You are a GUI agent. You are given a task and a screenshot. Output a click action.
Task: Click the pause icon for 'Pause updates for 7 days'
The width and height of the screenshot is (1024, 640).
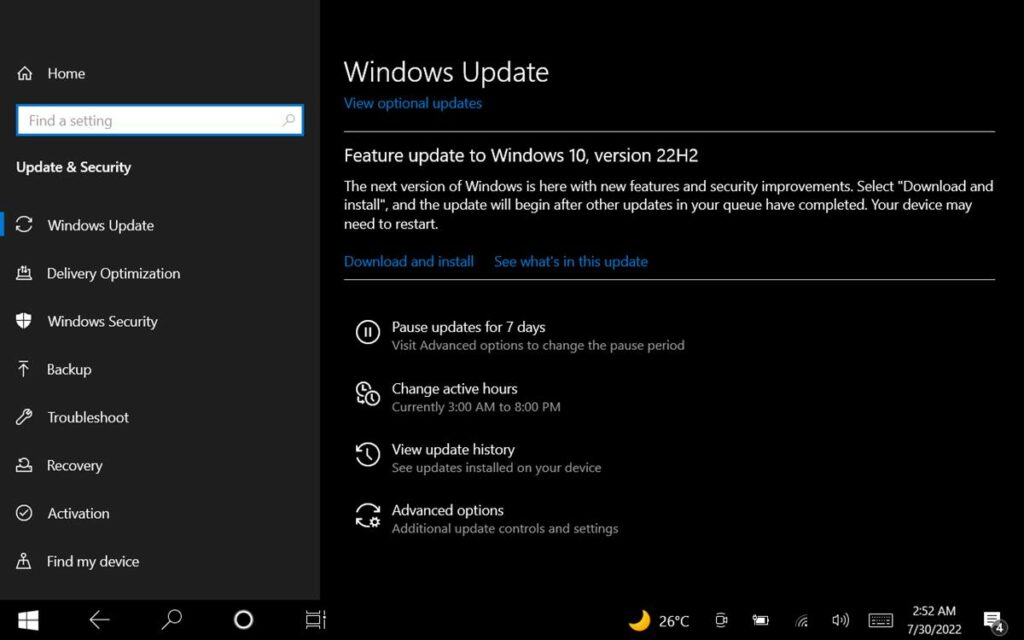tap(368, 332)
